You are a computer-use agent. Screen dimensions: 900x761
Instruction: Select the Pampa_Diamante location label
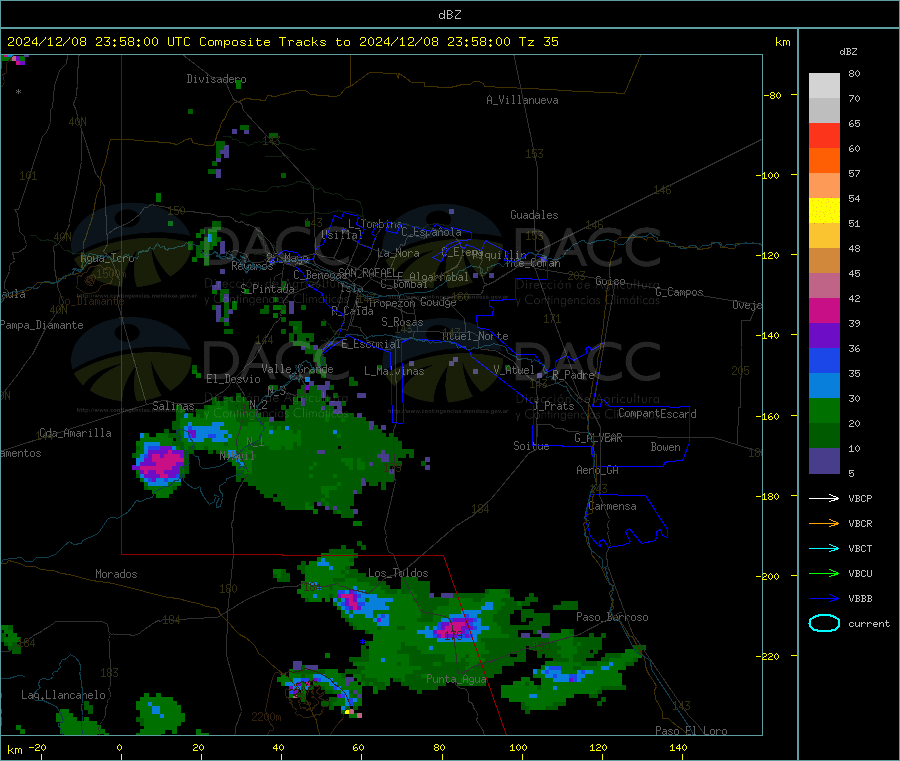pyautogui.click(x=41, y=325)
